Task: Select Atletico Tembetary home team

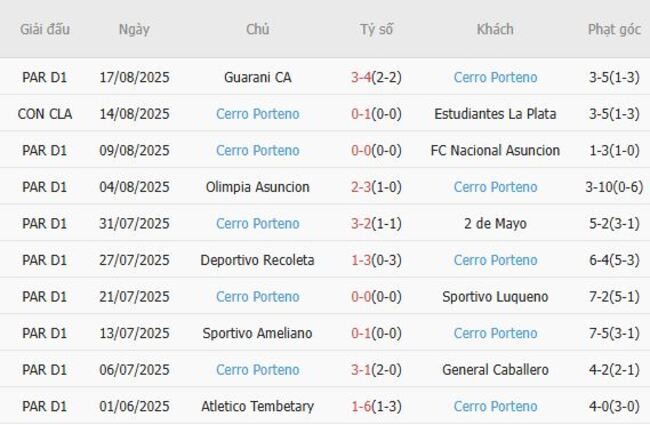Action: pos(257,406)
